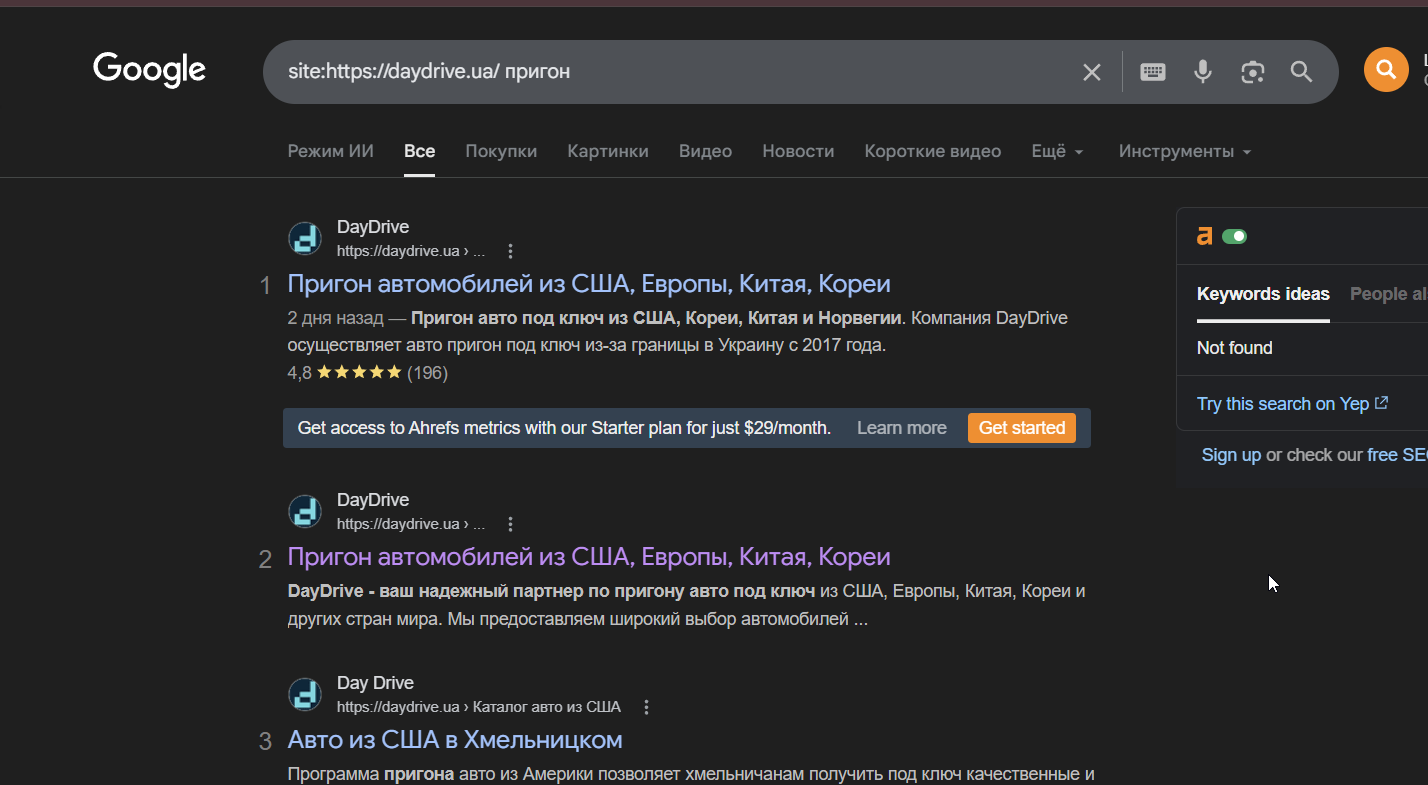
Task: Start voice search with microphone icon
Action: pos(1203,72)
